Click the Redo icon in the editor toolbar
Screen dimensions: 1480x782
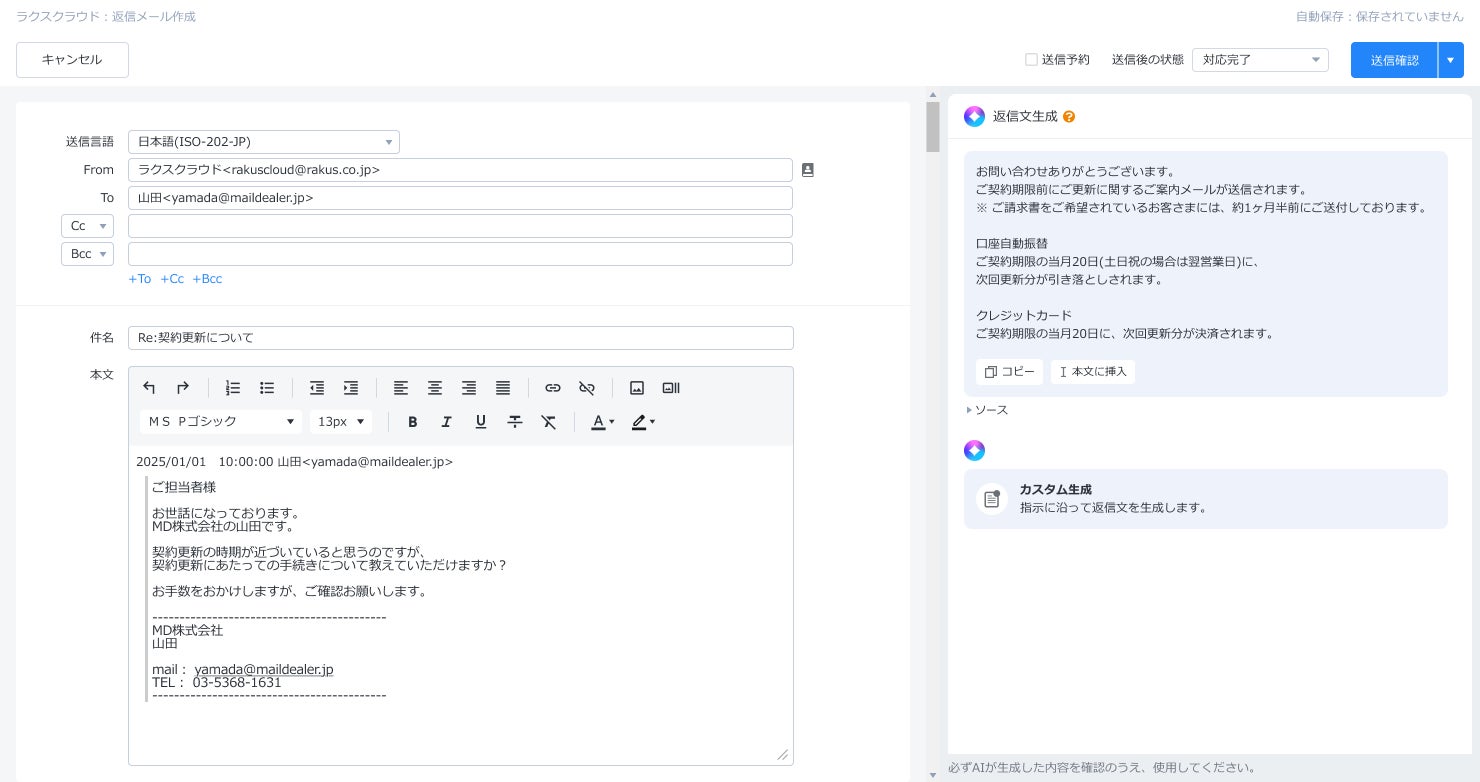[x=183, y=388]
